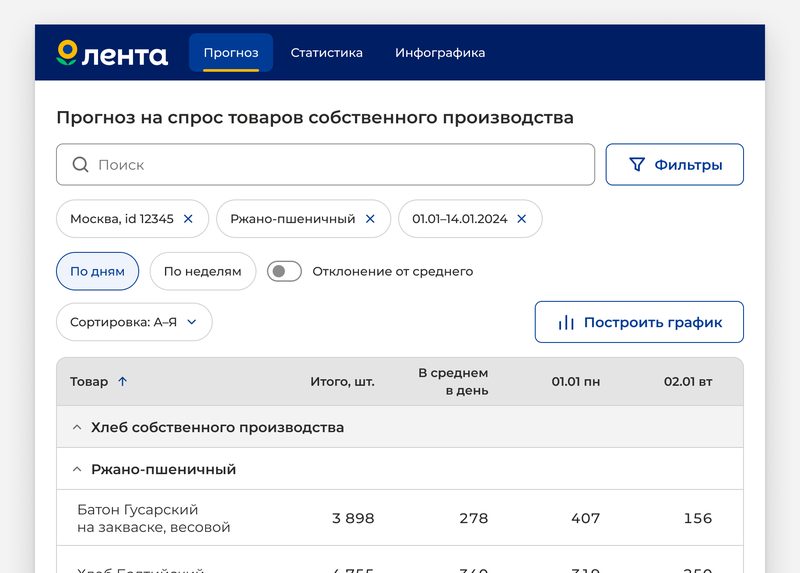The image size is (800, 573).
Task: Open the Статистика tab
Action: click(327, 53)
